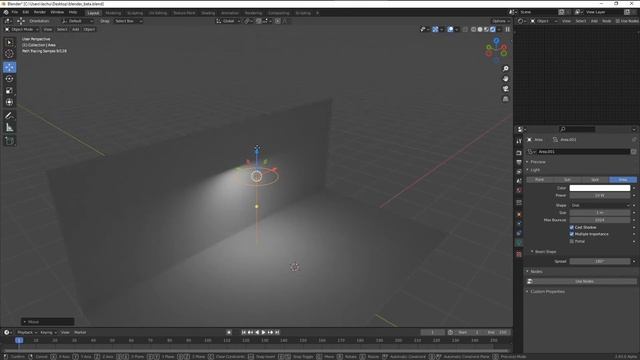Toggle the camera view icon
This screenshot has width=640, height=360.
click(506, 89)
